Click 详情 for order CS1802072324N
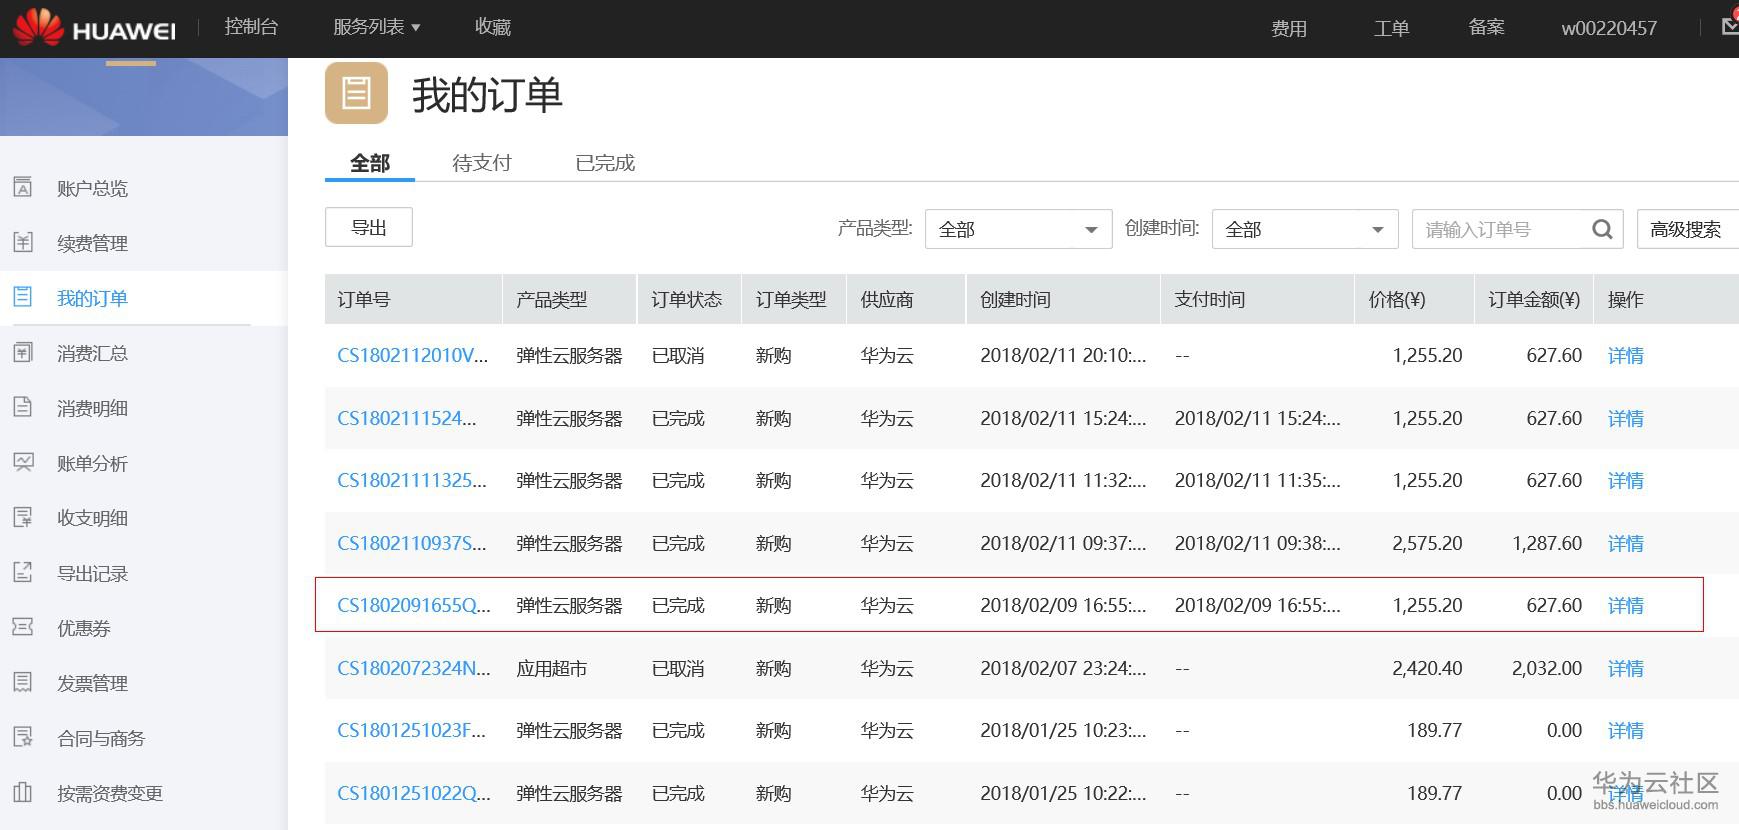Image resolution: width=1739 pixels, height=830 pixels. (1626, 668)
